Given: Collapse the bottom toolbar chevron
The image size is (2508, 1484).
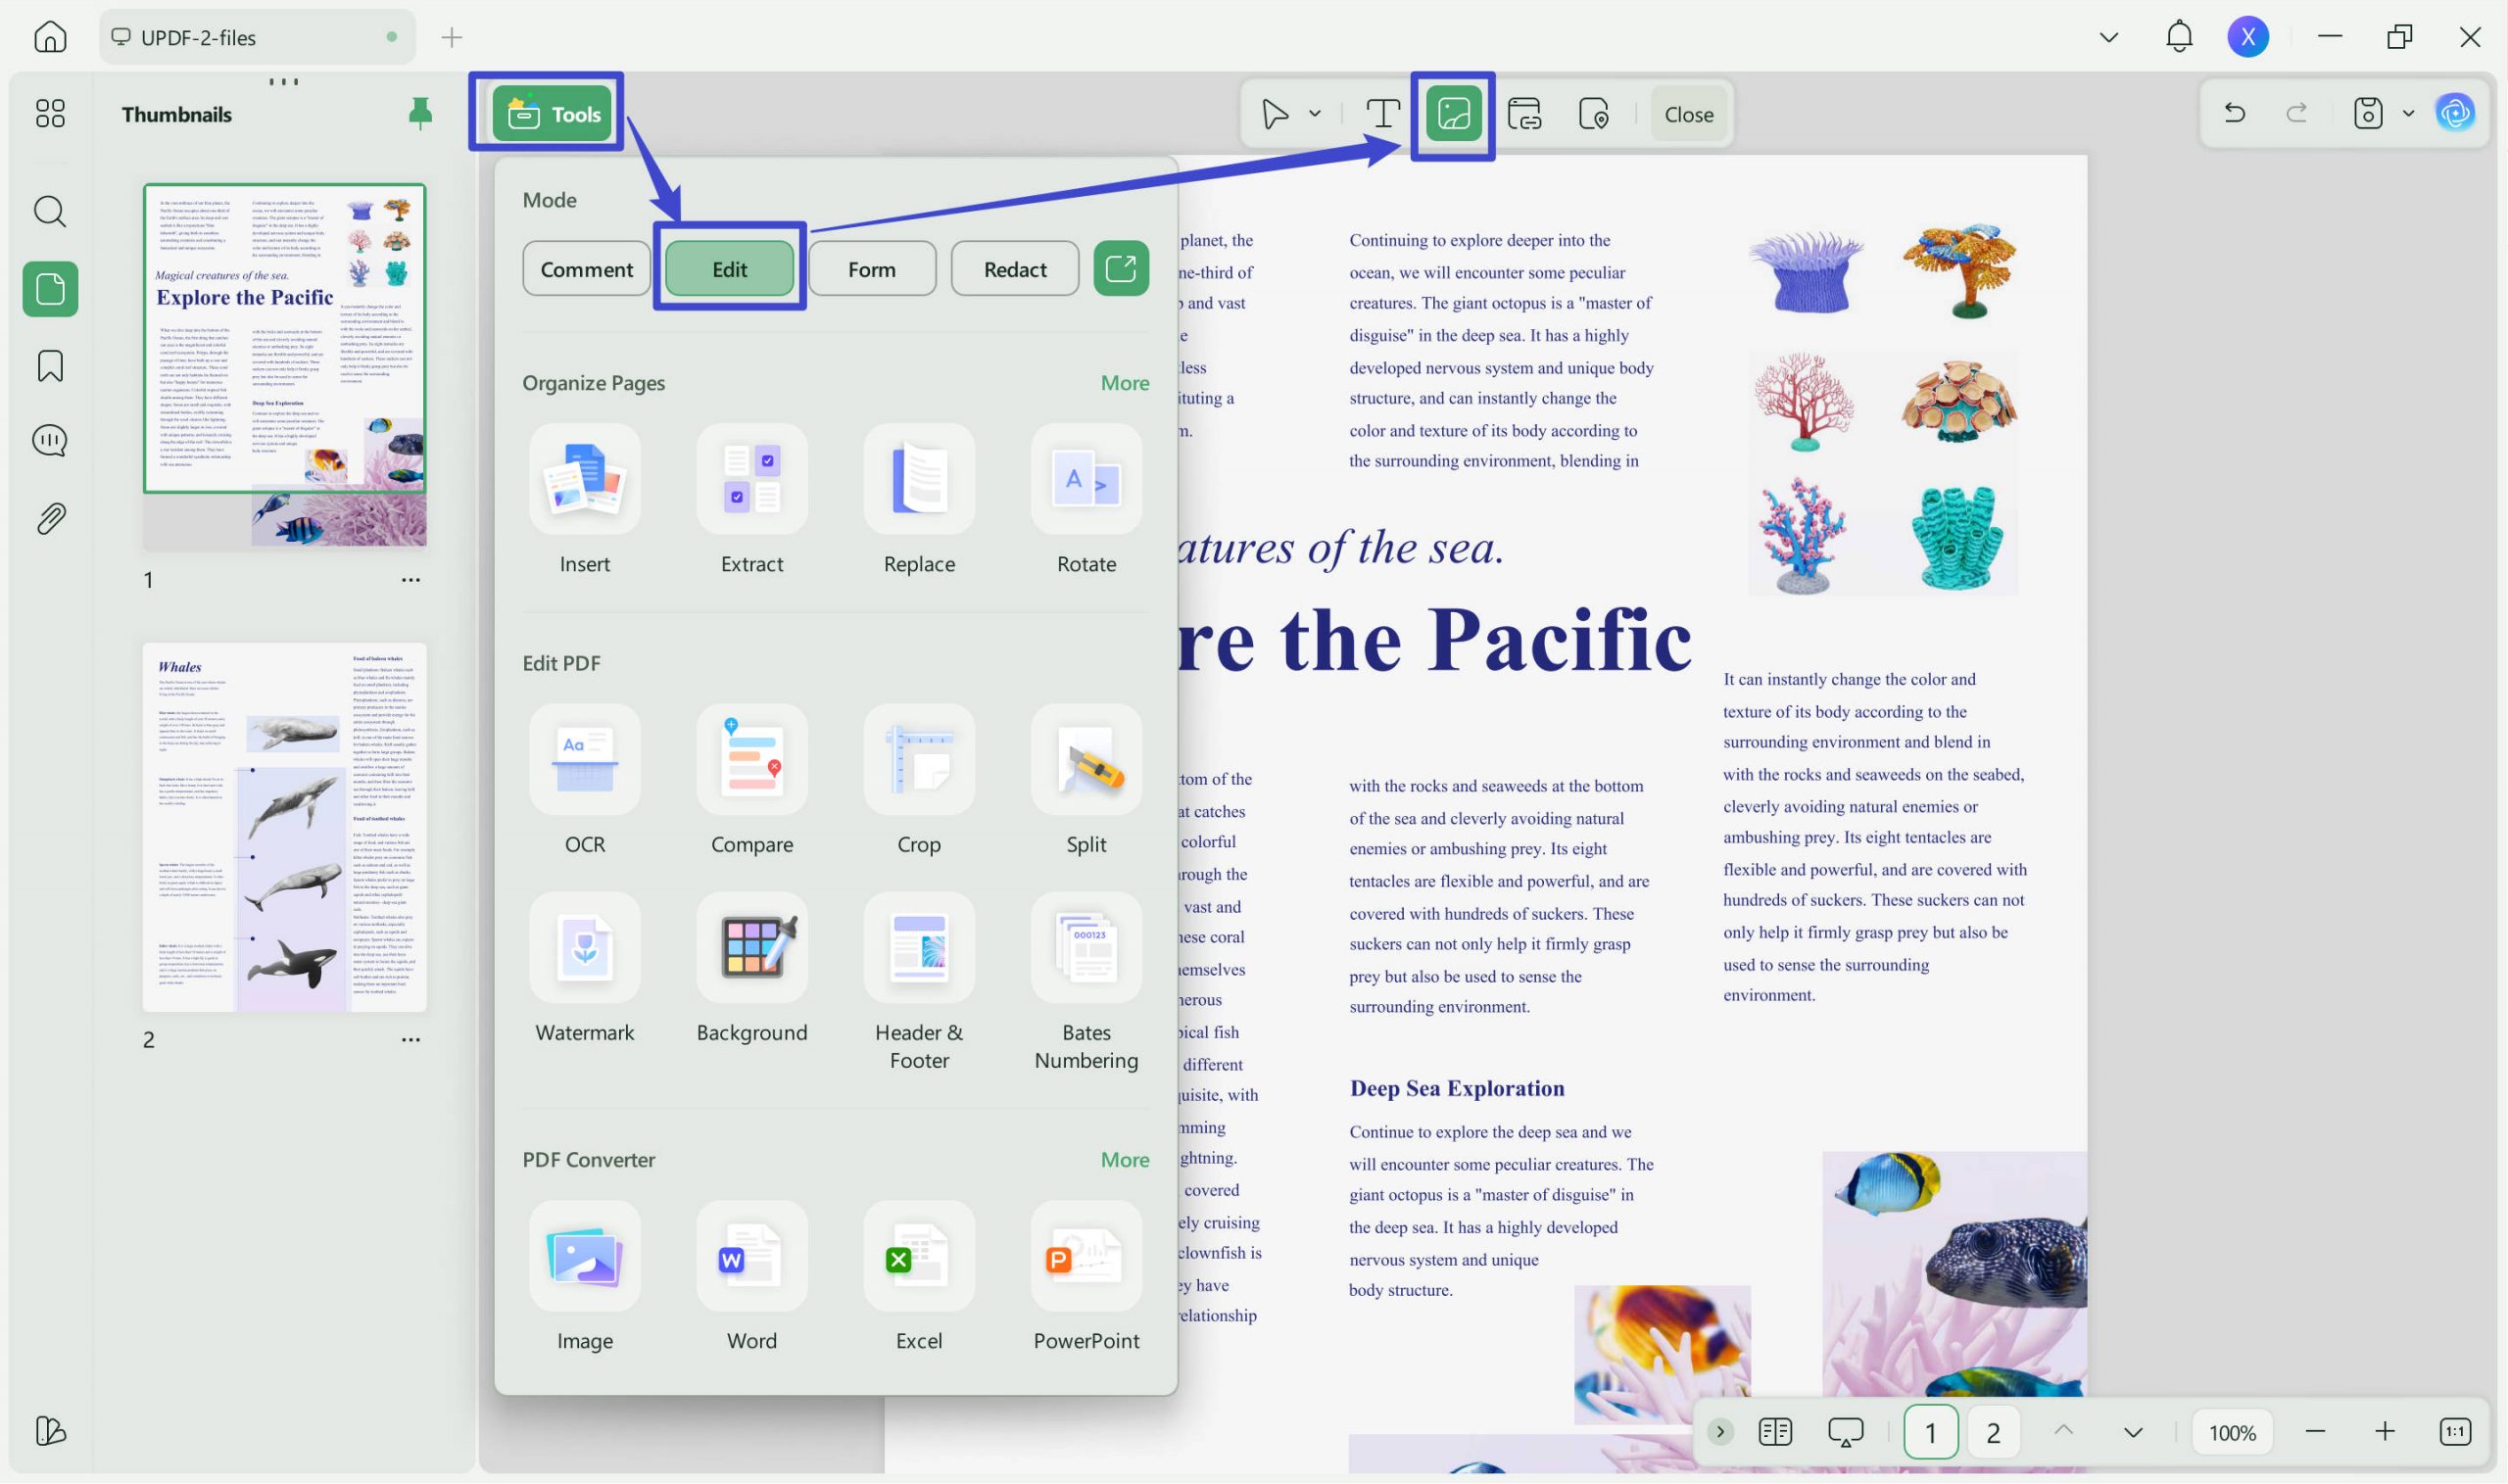Looking at the screenshot, I should click(x=1720, y=1432).
